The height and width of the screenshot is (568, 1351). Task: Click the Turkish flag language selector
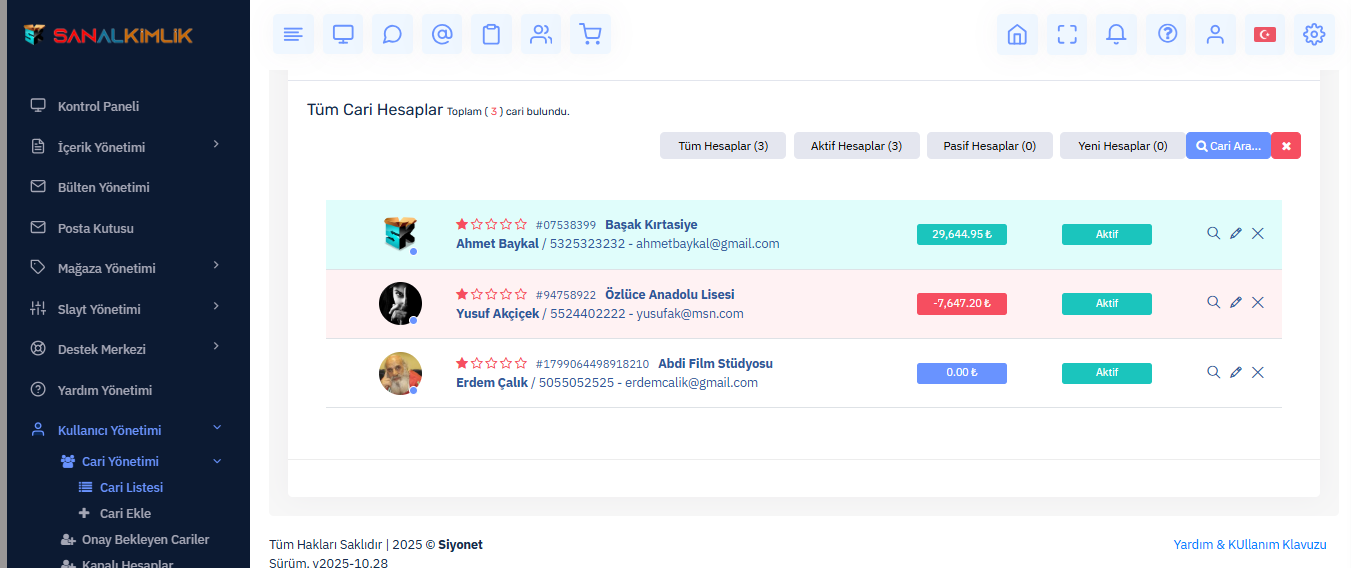coord(1265,35)
